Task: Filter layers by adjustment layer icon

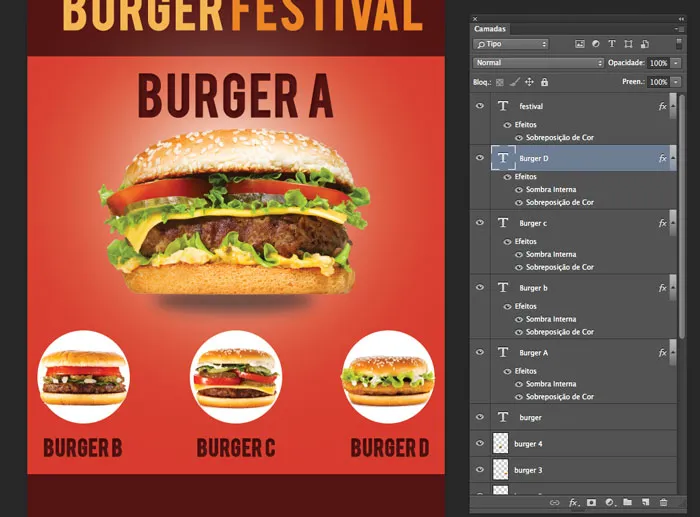Action: (596, 44)
